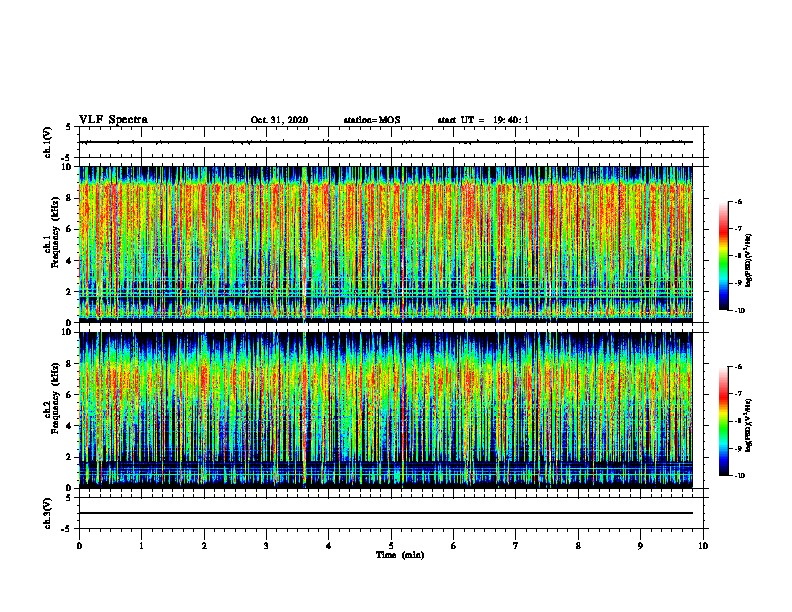
Task: Click the "Oct. 31, 2020" date label
Action: pos(279,120)
